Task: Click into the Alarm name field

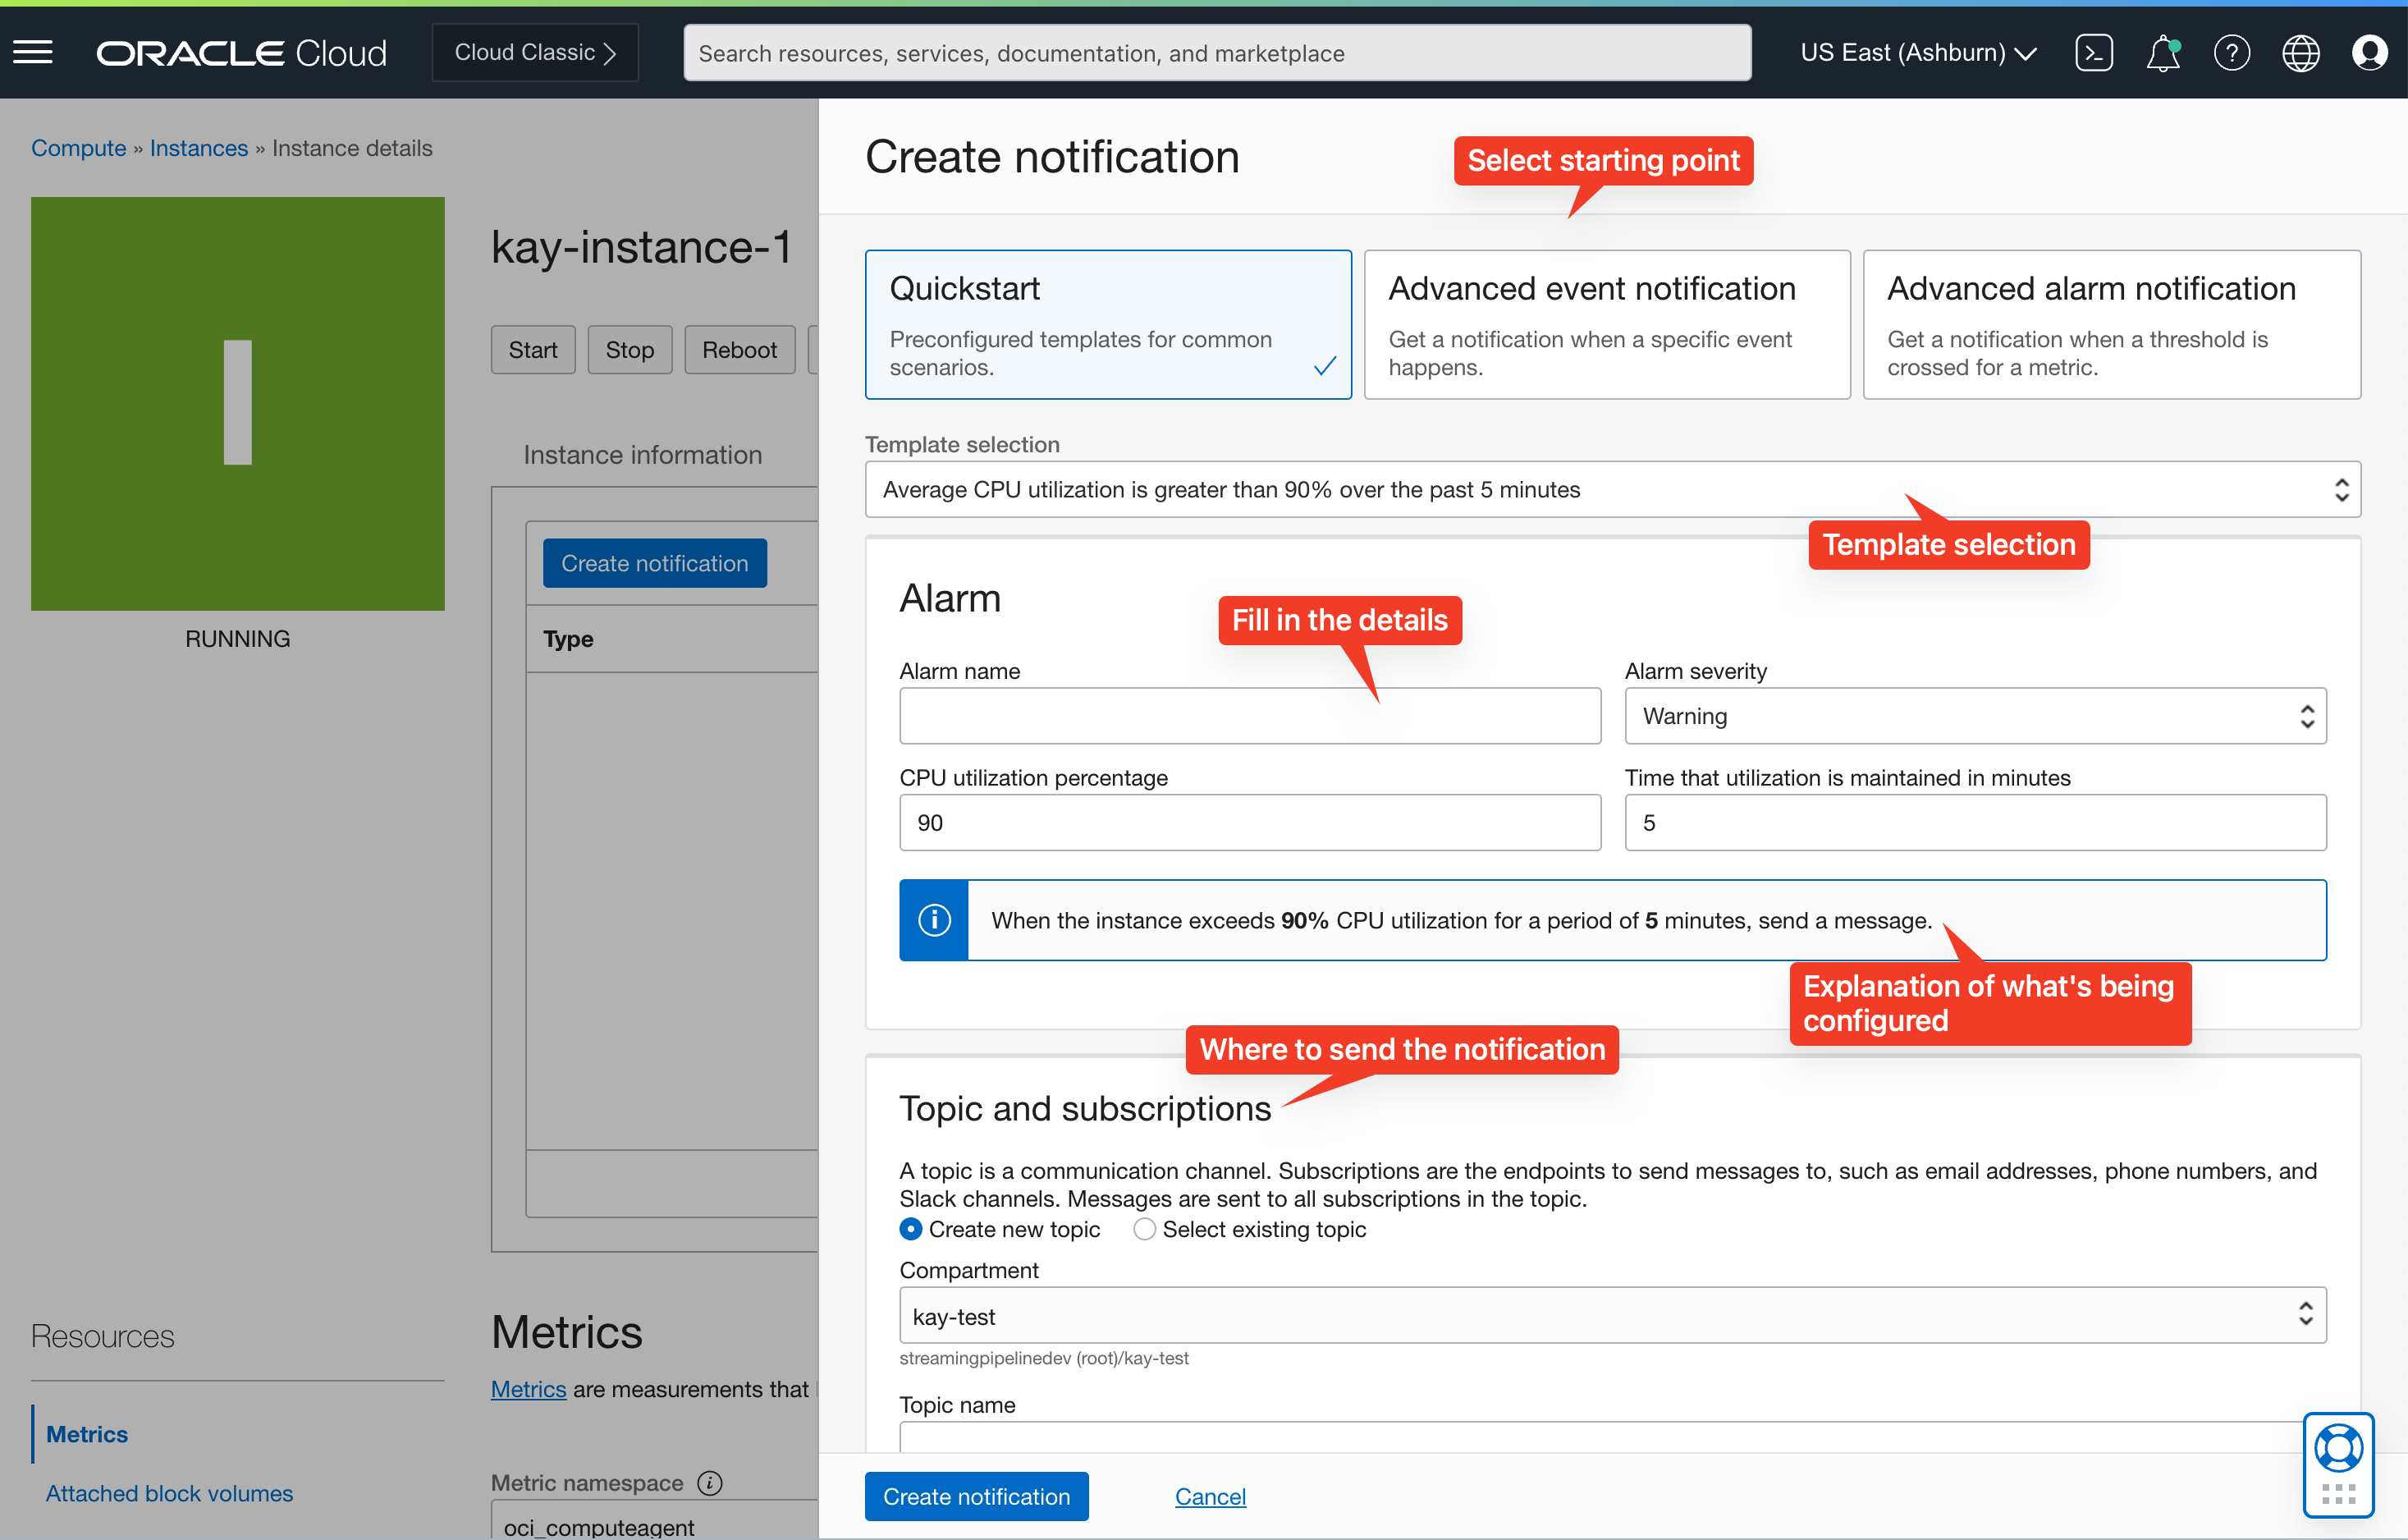Action: [1249, 716]
